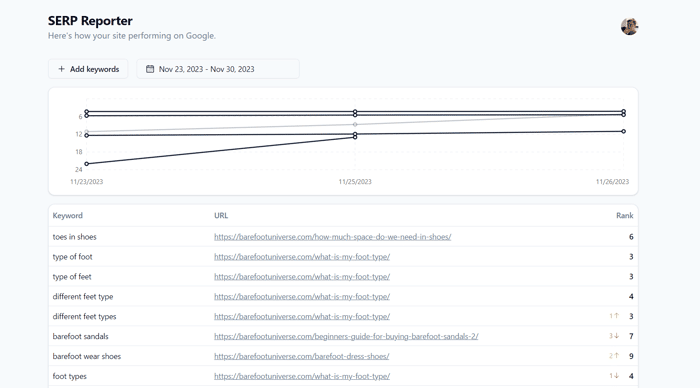Click the 11/25/2023 data point on lowest line

point(355,137)
